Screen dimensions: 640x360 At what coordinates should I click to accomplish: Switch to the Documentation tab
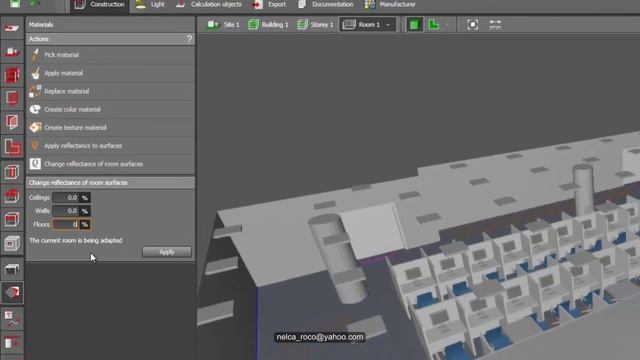click(x=326, y=5)
